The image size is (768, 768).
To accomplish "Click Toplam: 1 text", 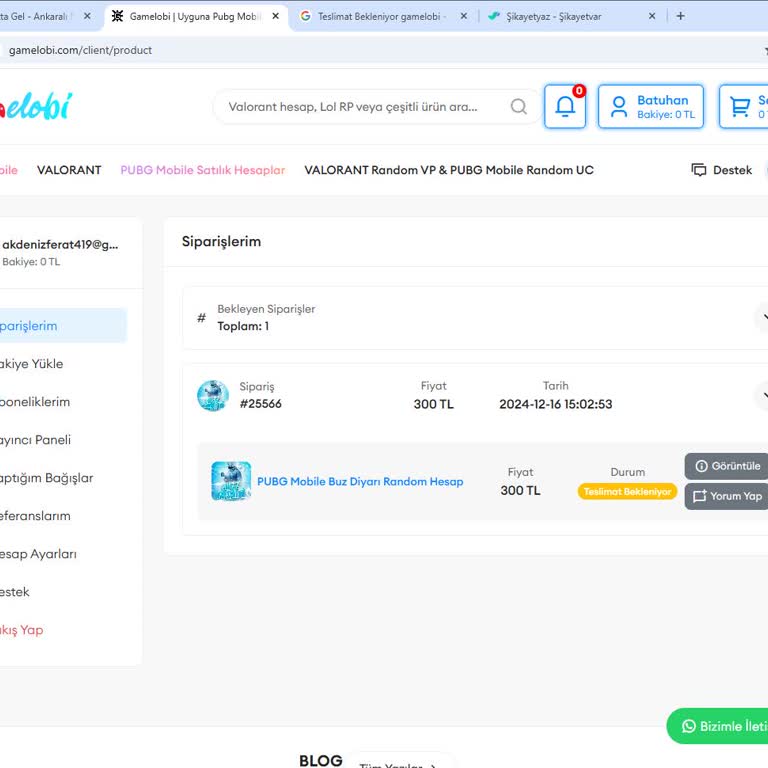I will (243, 326).
